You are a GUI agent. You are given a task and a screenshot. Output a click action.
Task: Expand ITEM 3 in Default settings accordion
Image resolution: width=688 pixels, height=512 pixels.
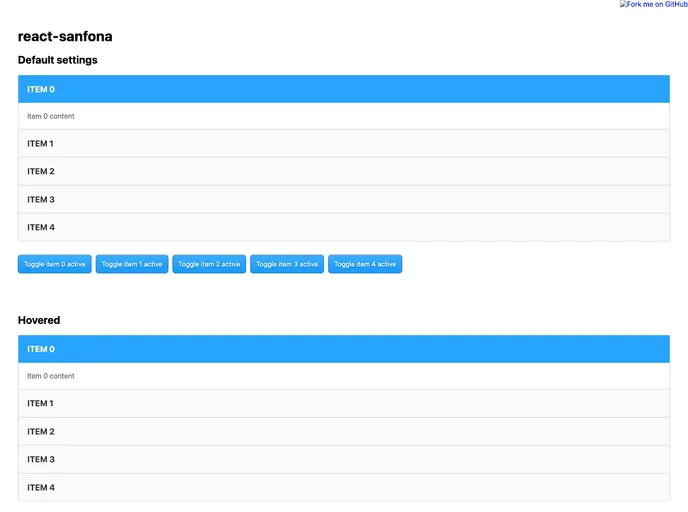coord(344,200)
